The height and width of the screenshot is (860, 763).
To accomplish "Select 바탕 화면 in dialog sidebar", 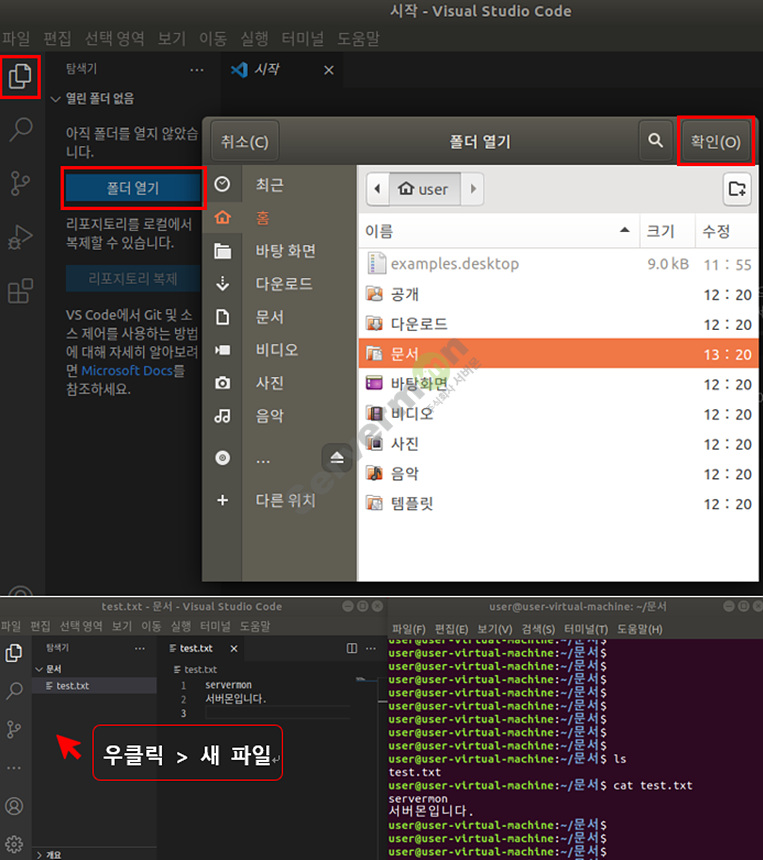I will coord(280,251).
